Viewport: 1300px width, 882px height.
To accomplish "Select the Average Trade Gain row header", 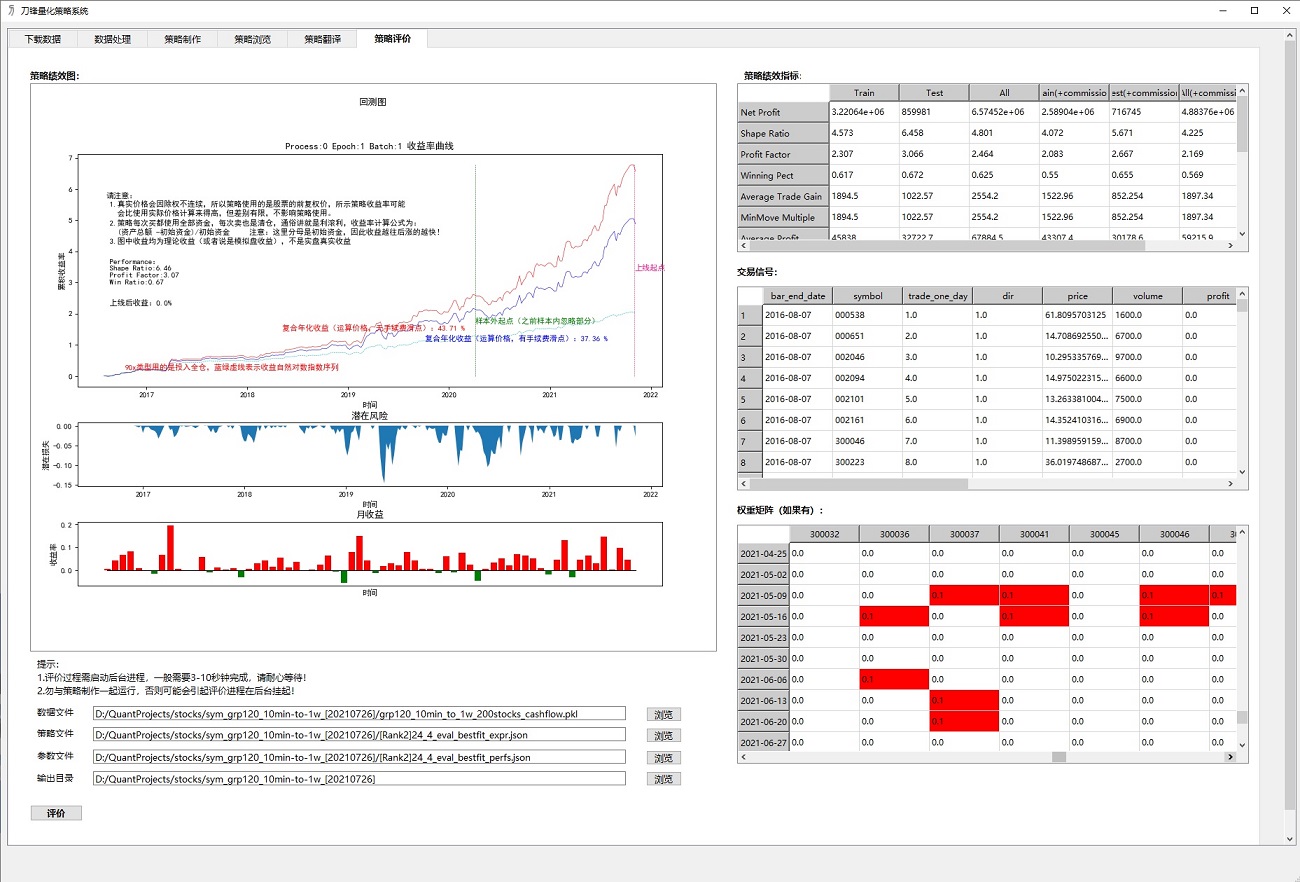I will tap(783, 196).
